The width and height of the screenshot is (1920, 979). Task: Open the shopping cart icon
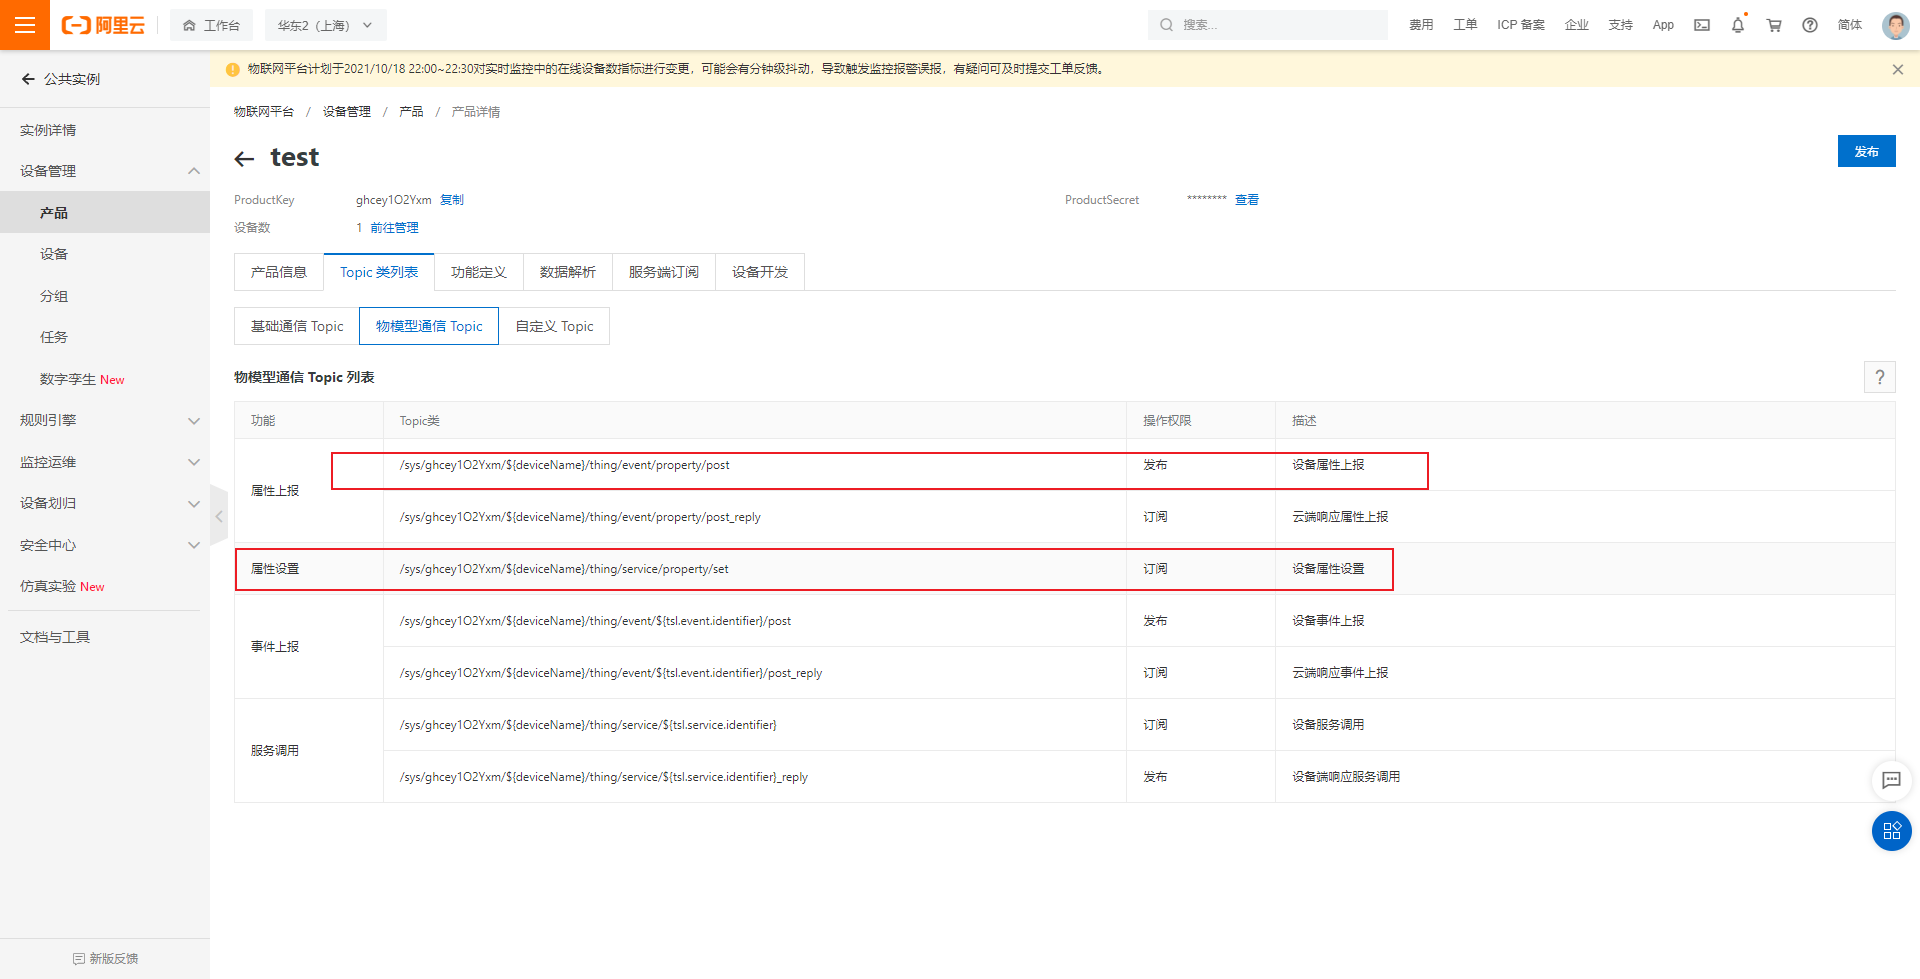tap(1774, 25)
